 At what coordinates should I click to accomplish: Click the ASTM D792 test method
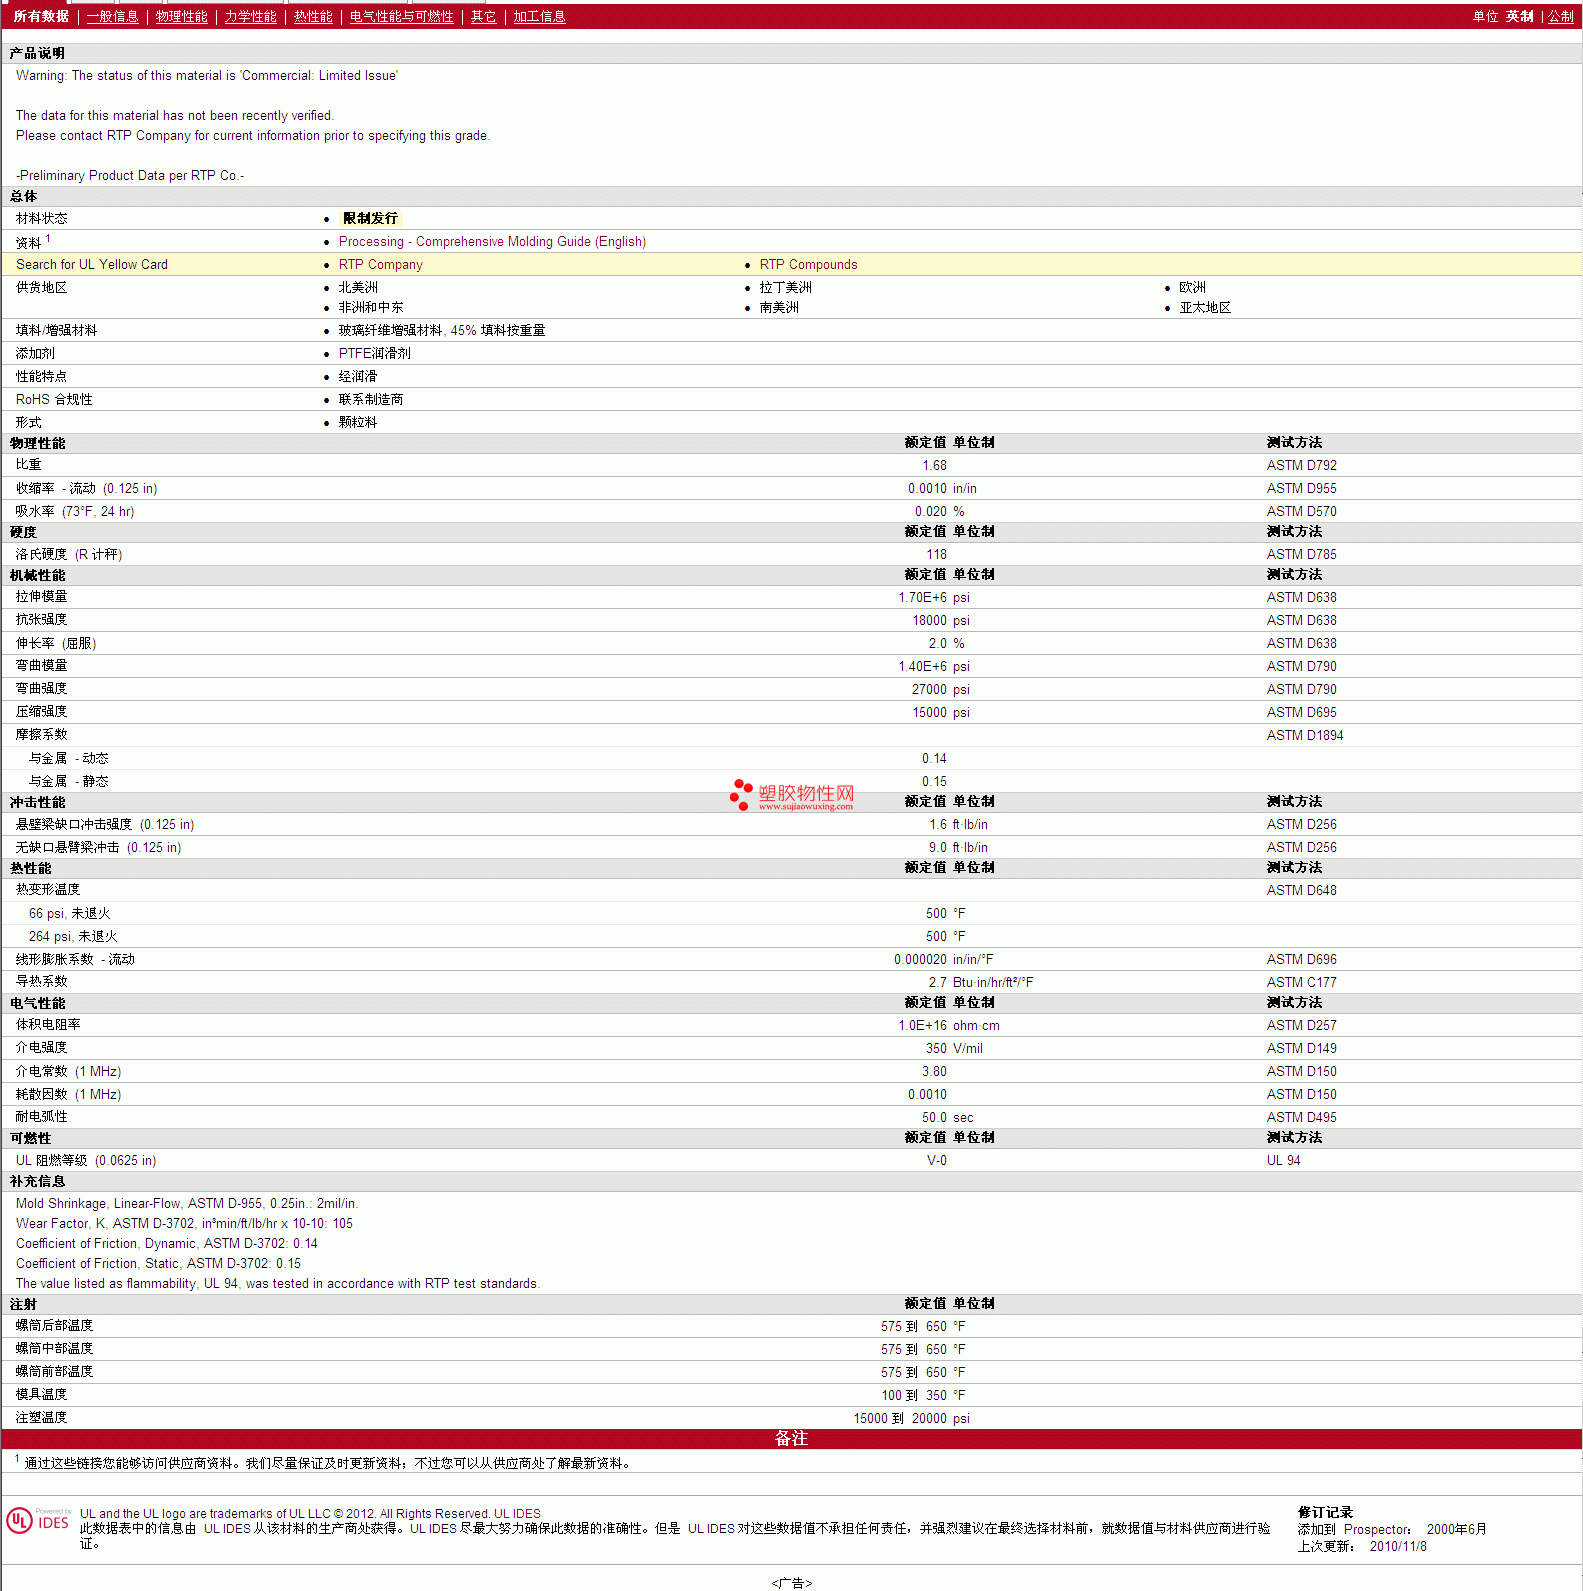tap(1301, 465)
